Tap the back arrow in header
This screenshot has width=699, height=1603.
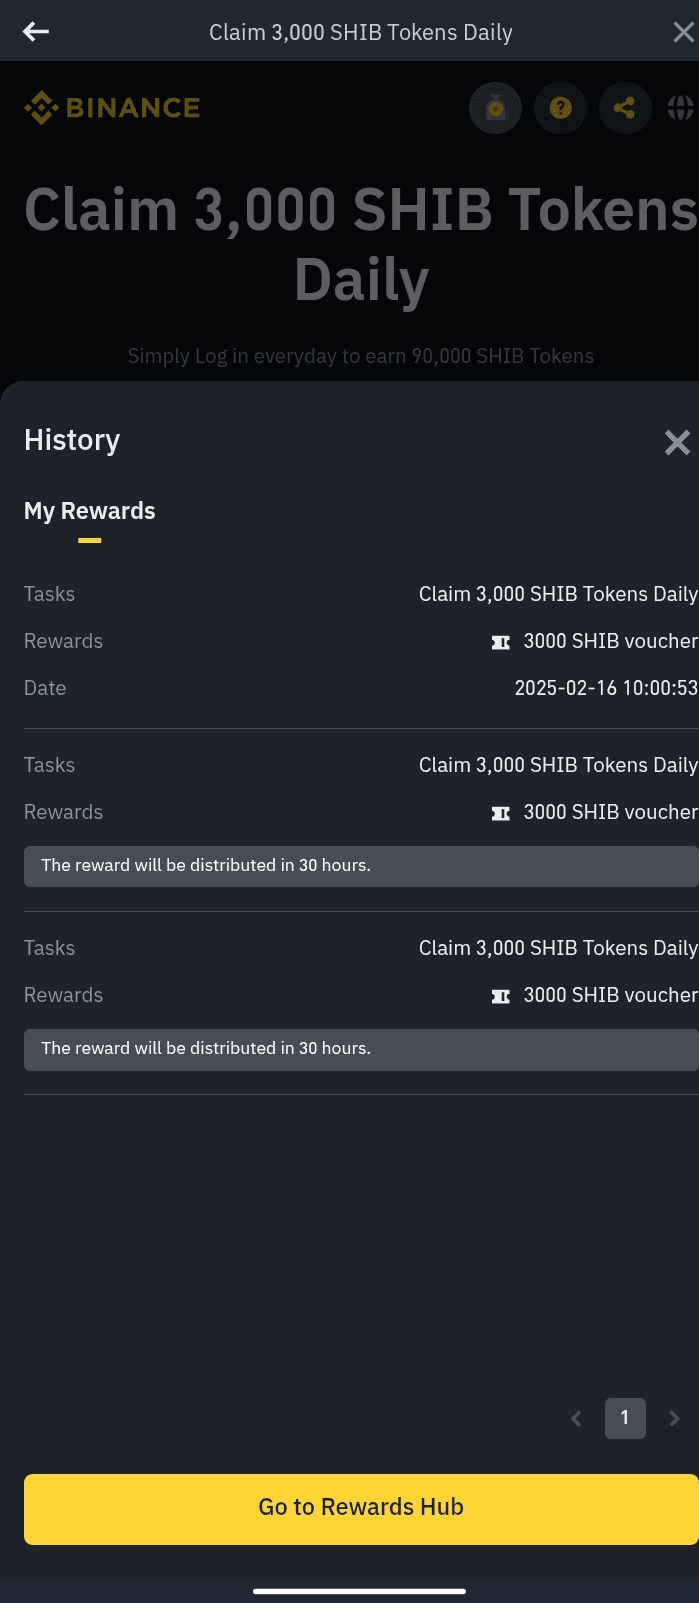(x=36, y=32)
